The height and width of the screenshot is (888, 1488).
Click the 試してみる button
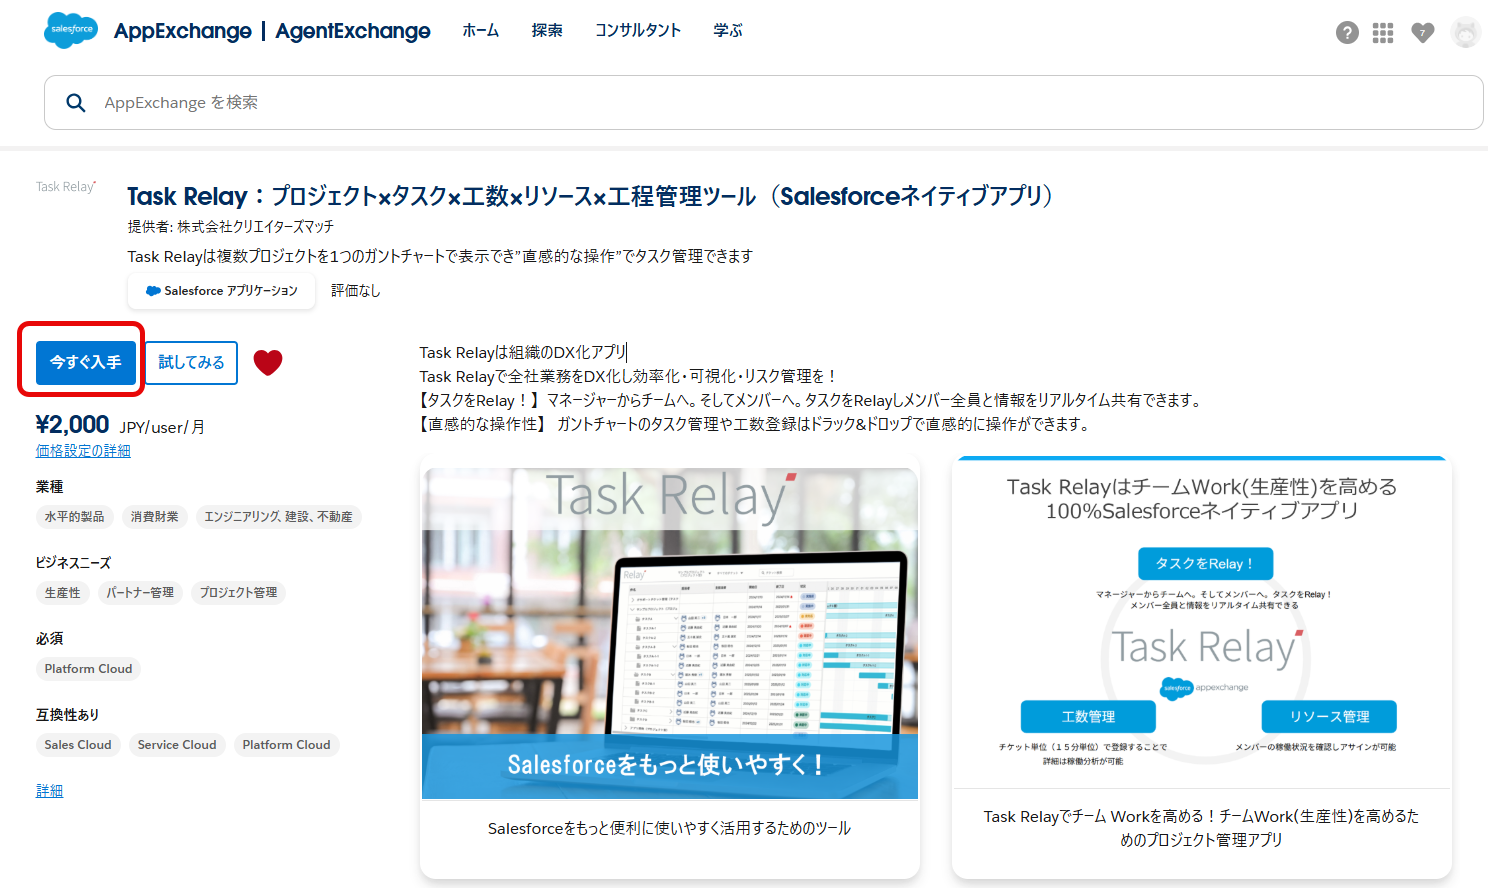[x=191, y=362]
